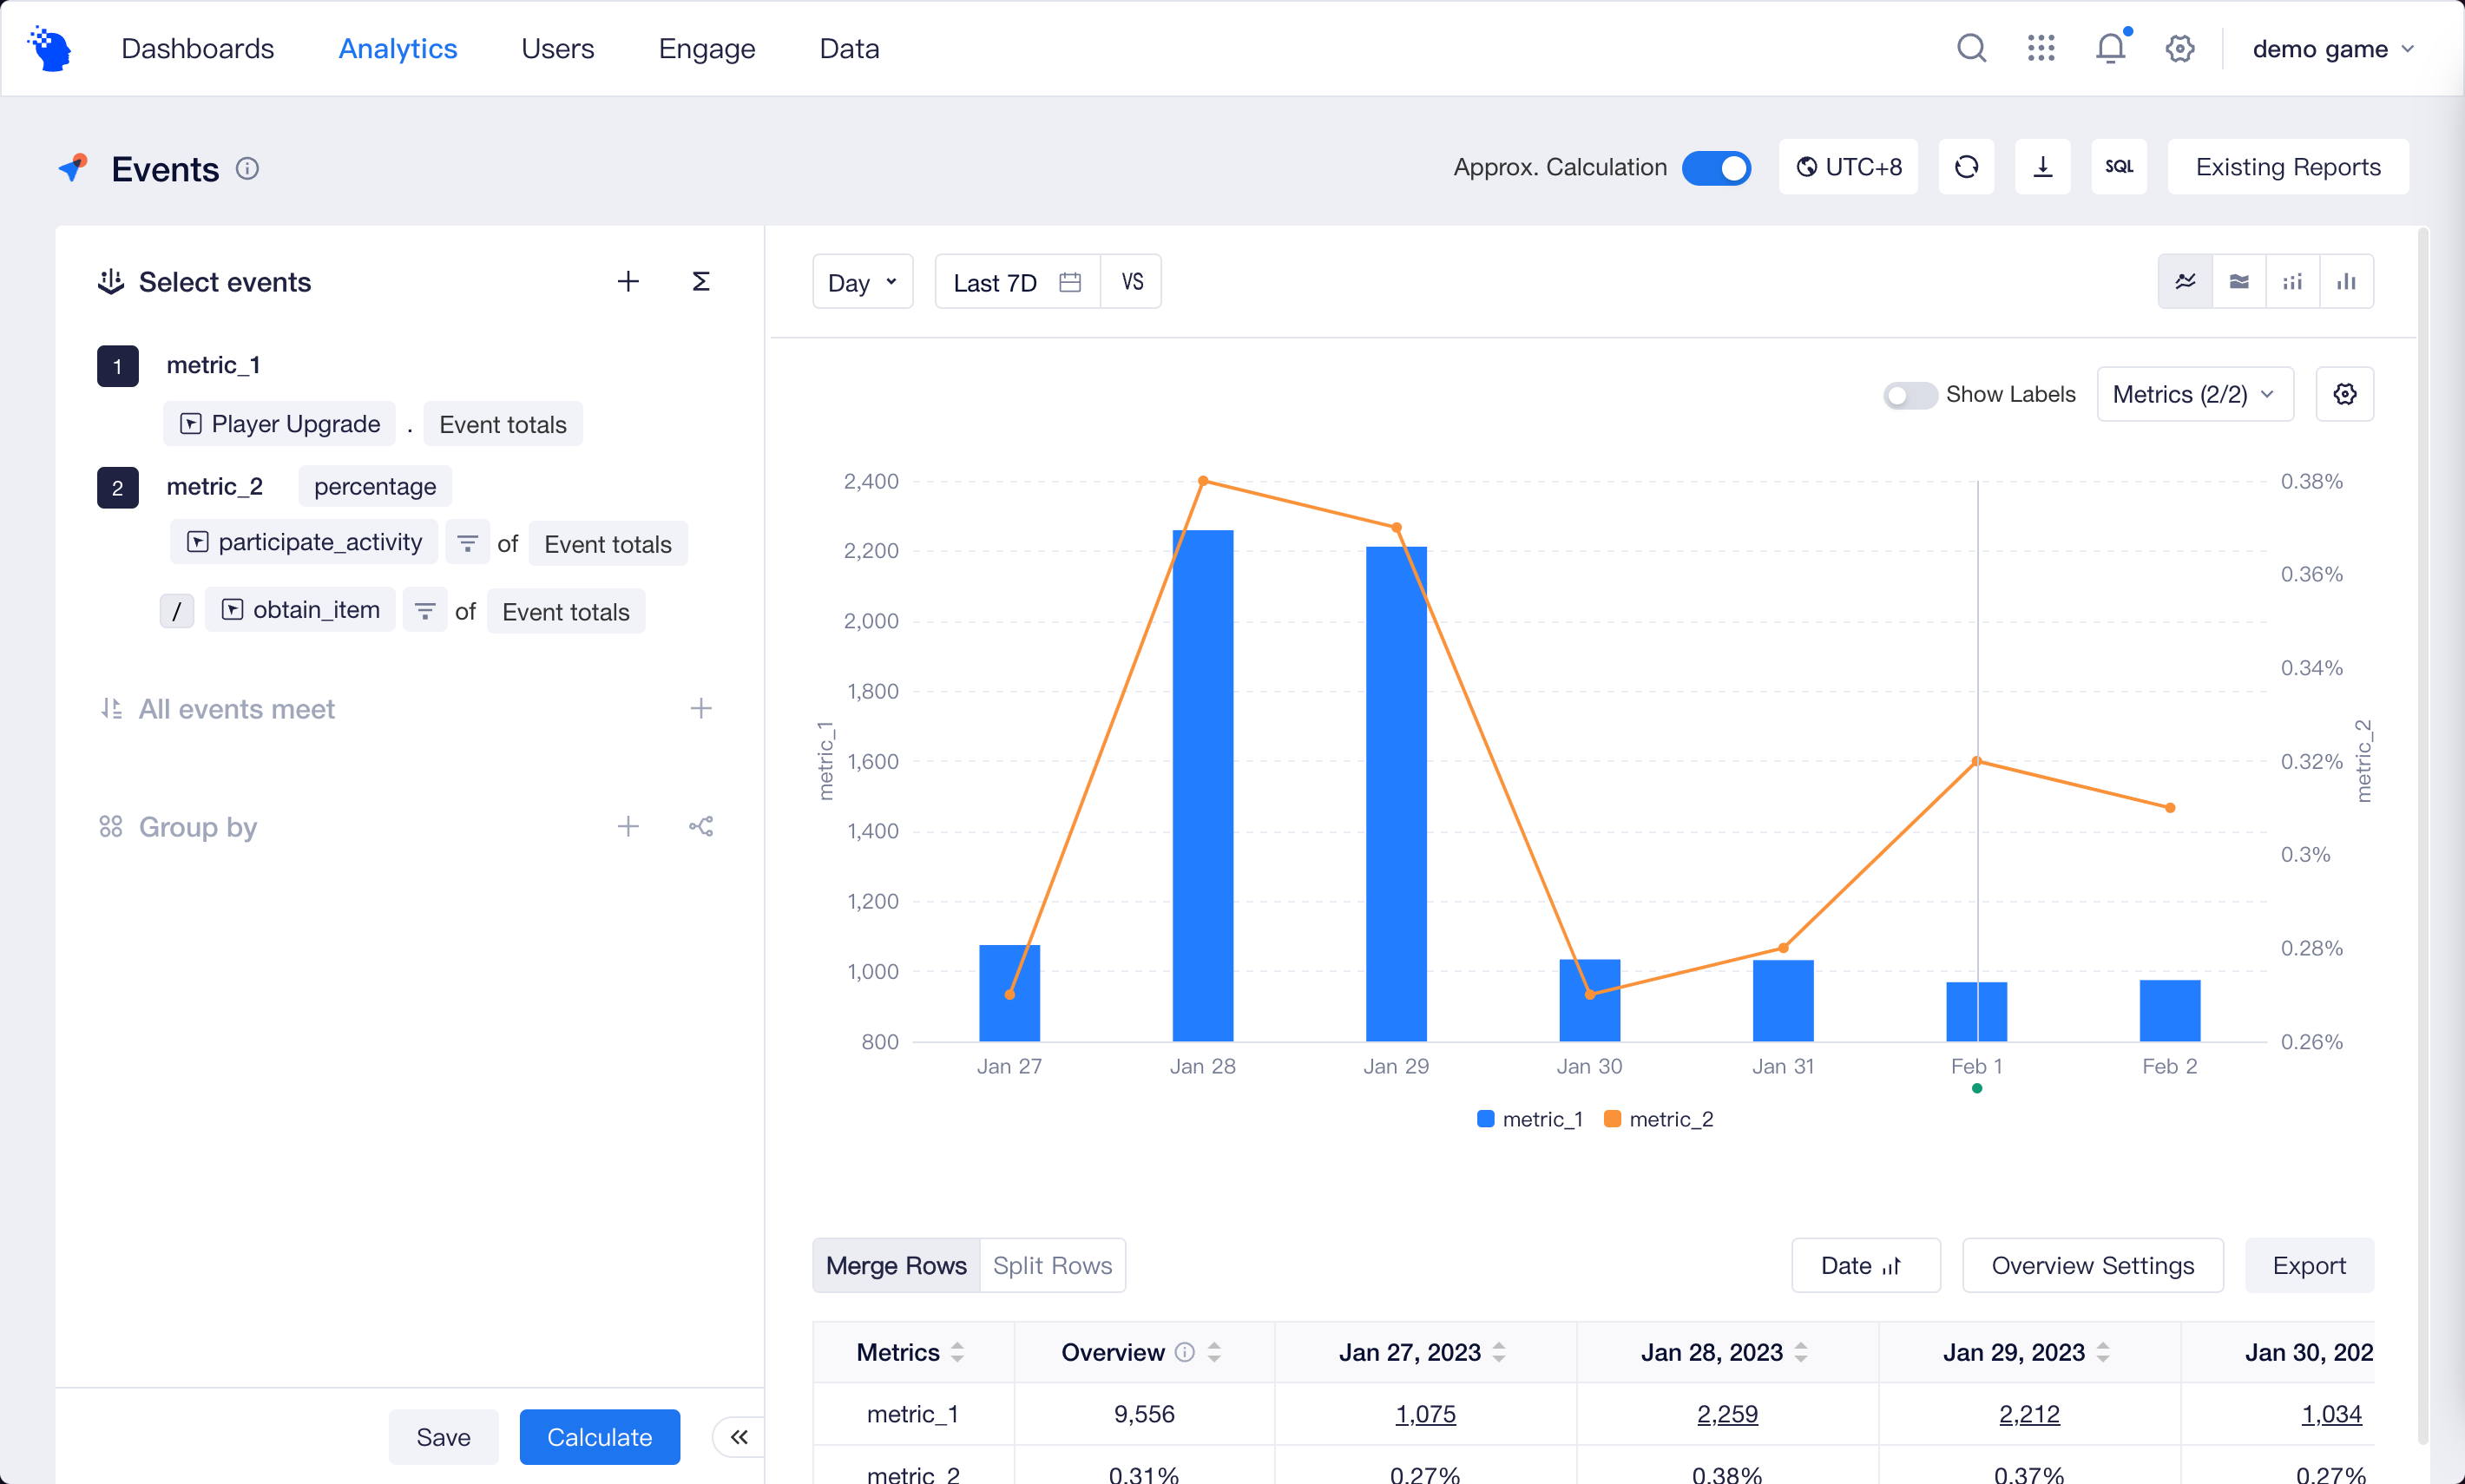The image size is (2465, 1484).
Task: Open Existing Reports
Action: tap(2288, 167)
